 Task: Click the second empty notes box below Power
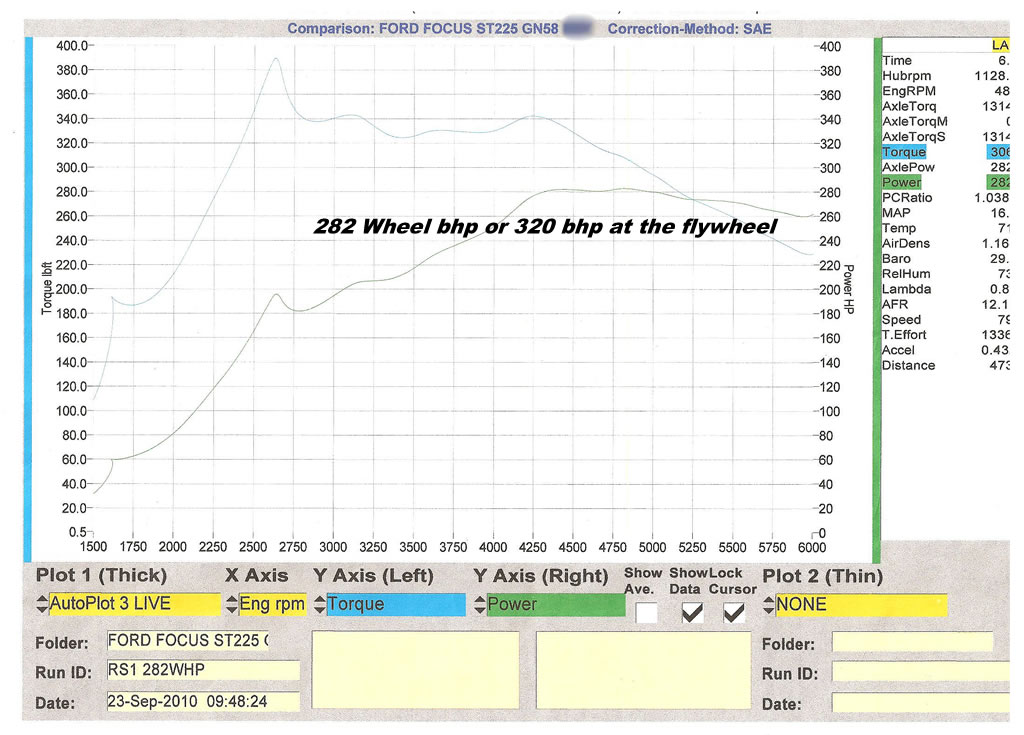643,670
